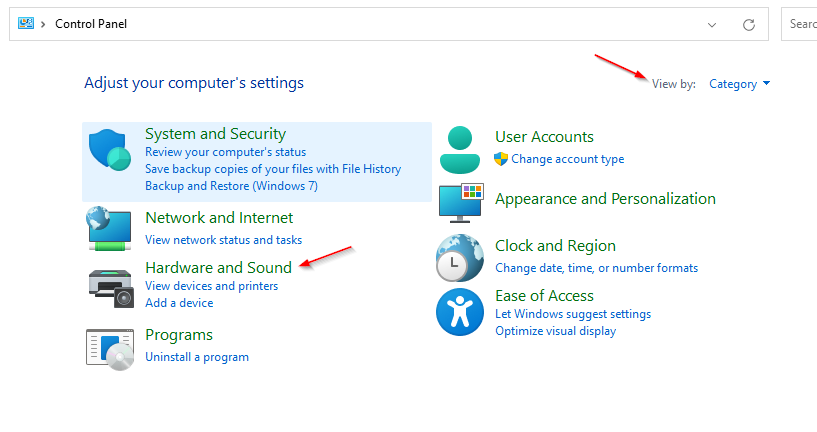Select Let Windows suggest settings
Viewport: 817px width, 432px height.
[x=573, y=314]
